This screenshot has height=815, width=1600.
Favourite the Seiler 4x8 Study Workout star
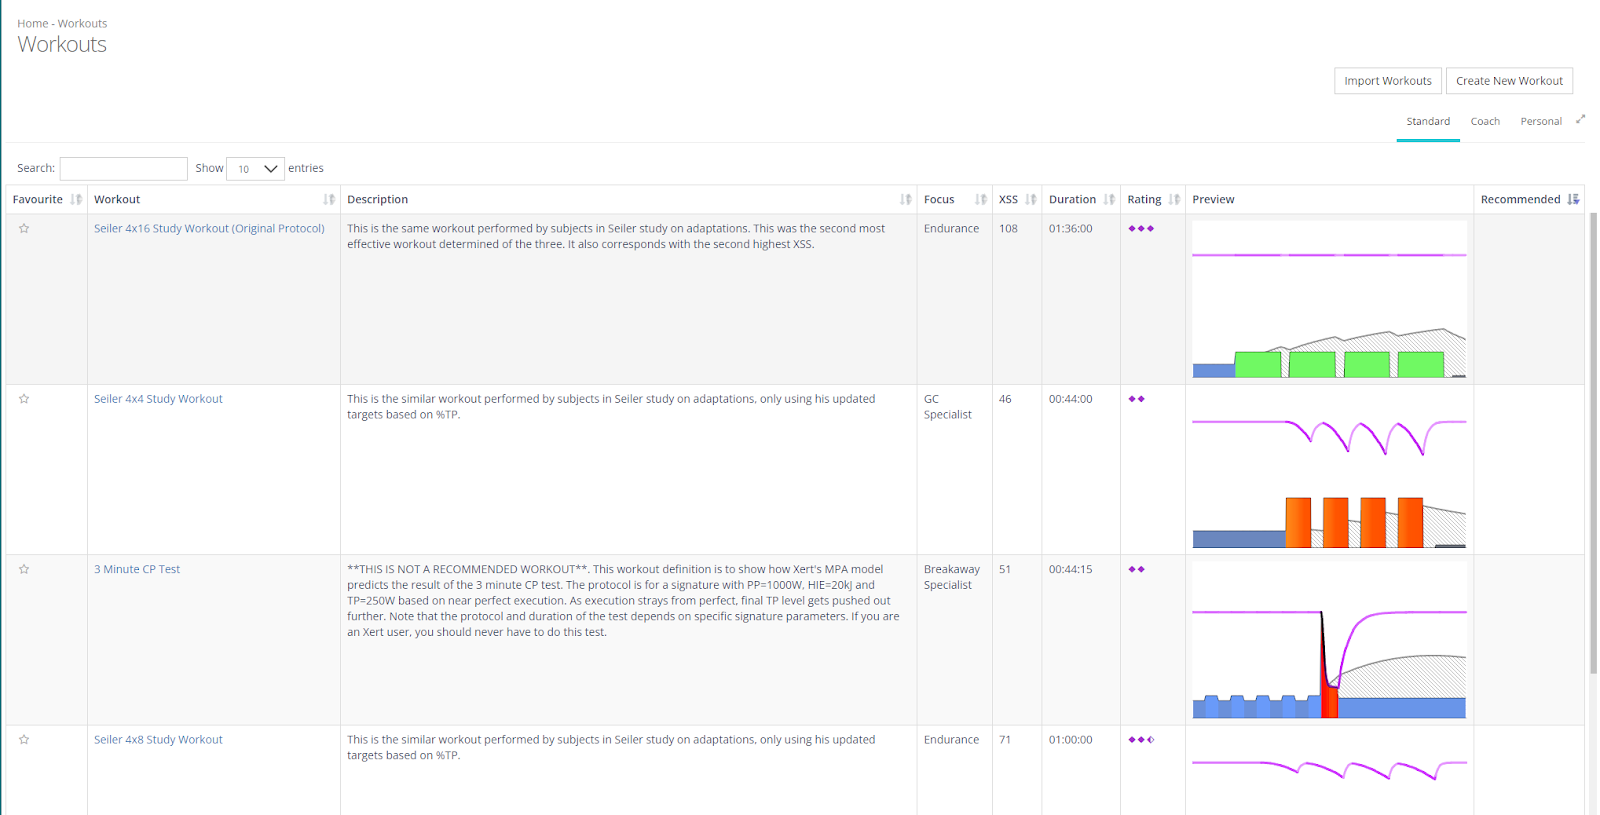click(24, 740)
